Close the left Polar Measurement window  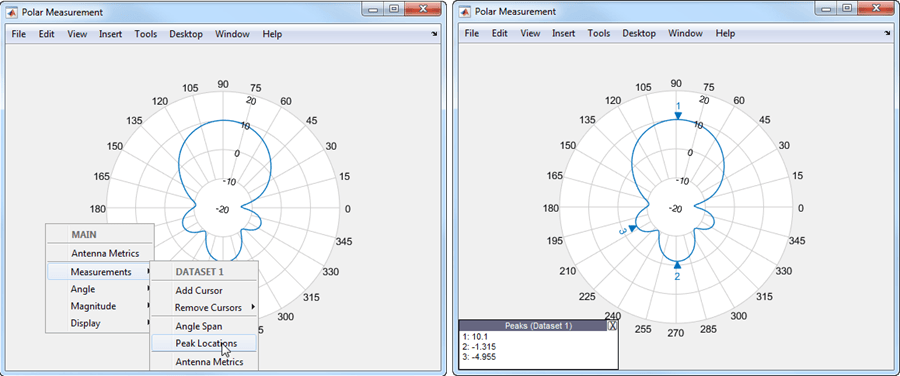click(422, 9)
